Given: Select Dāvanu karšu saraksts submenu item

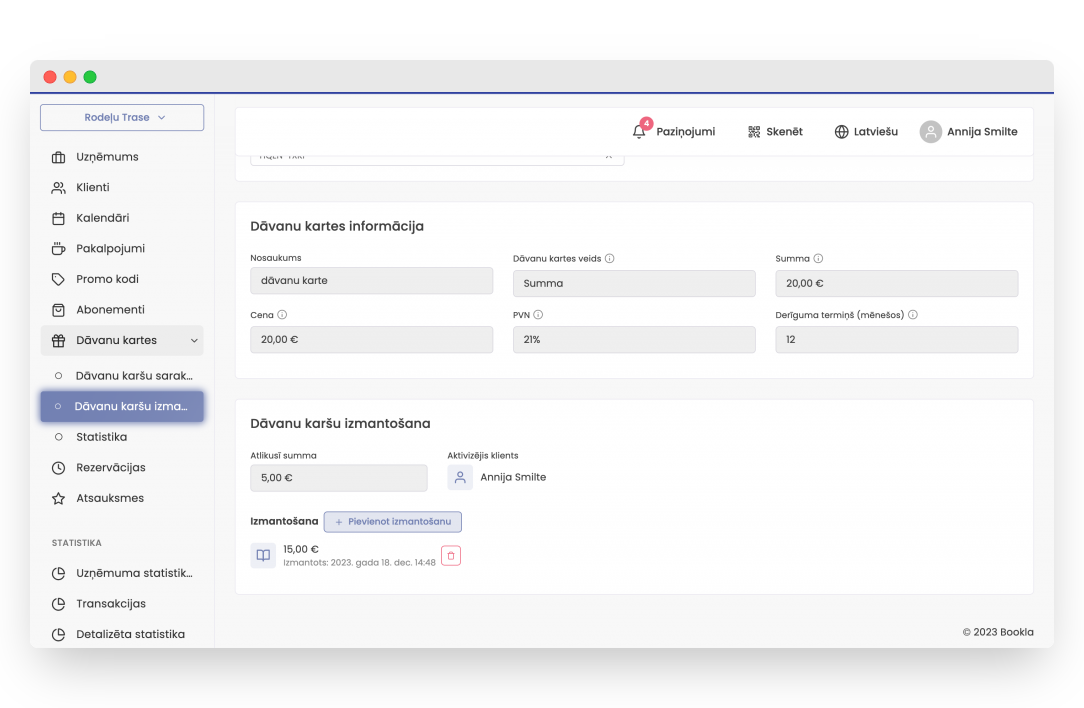Looking at the screenshot, I should click(x=133, y=376).
